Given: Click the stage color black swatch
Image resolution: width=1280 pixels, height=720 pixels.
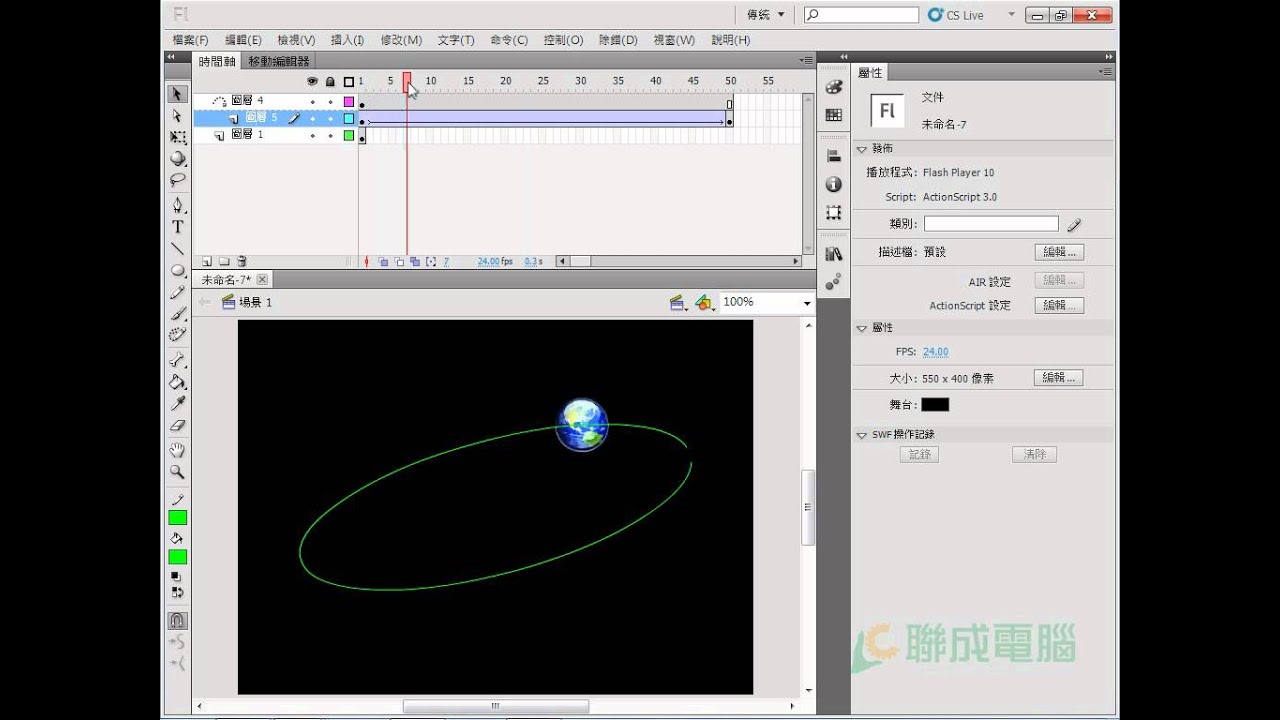Looking at the screenshot, I should [x=935, y=405].
